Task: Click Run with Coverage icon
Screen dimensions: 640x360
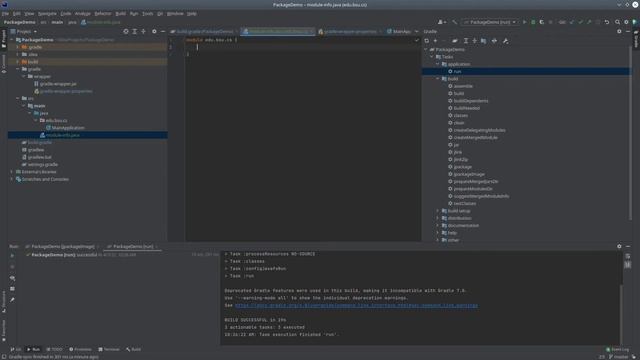Action: tap(542, 22)
